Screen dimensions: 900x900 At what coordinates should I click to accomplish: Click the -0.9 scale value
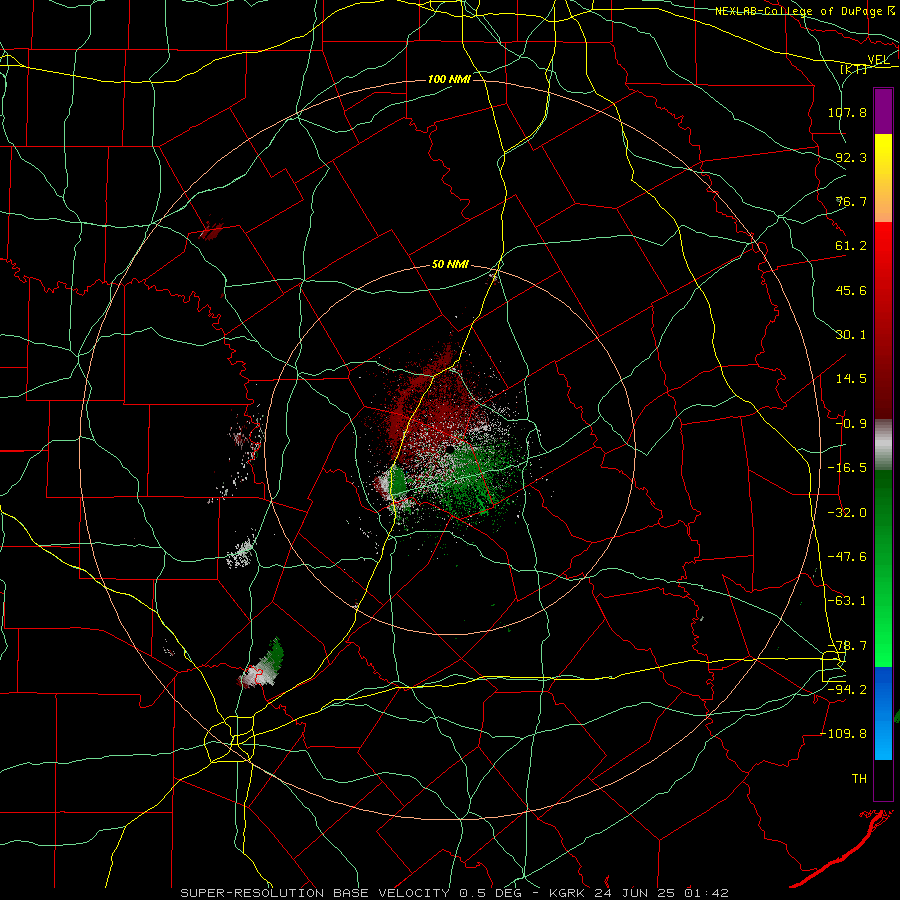[851, 424]
